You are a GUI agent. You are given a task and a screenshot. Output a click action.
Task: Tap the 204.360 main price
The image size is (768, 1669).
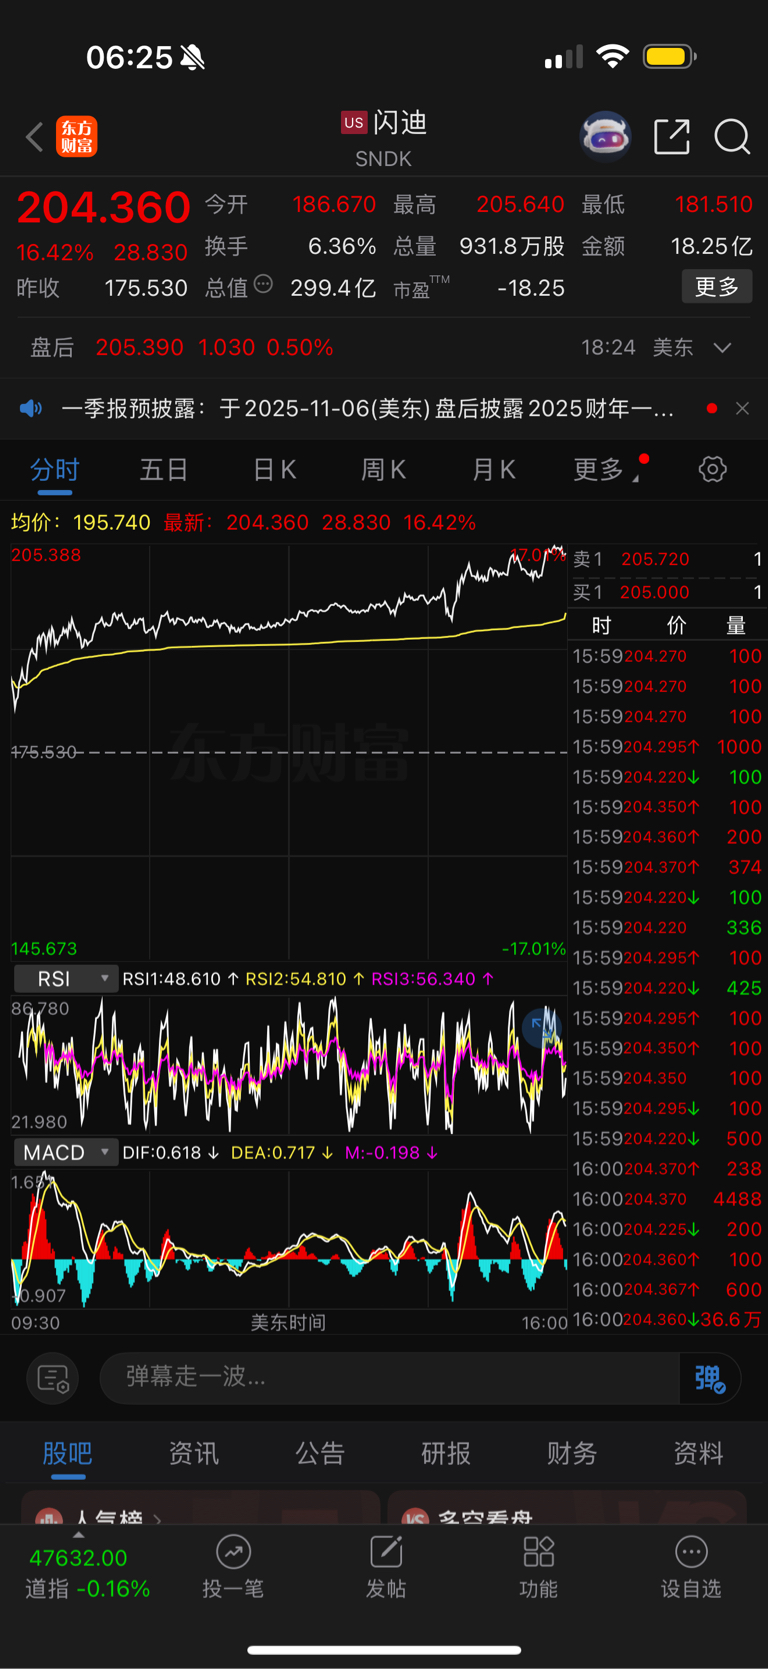tap(103, 207)
